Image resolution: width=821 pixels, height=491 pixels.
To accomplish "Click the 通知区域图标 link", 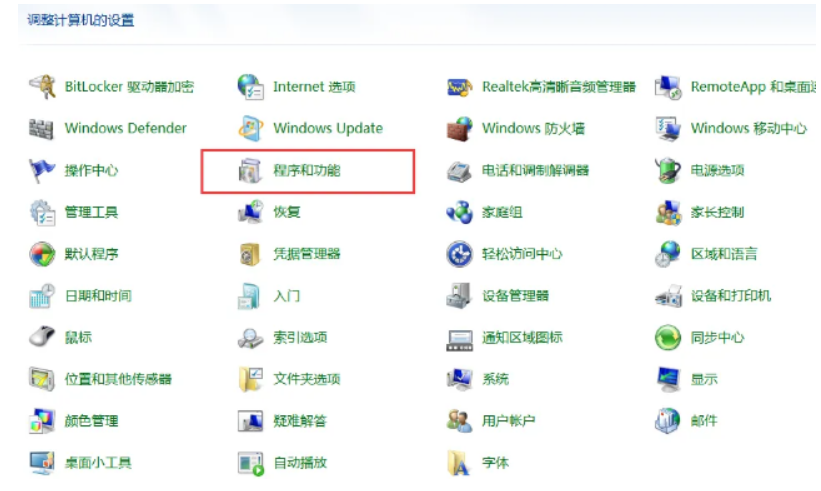I will coord(522,338).
